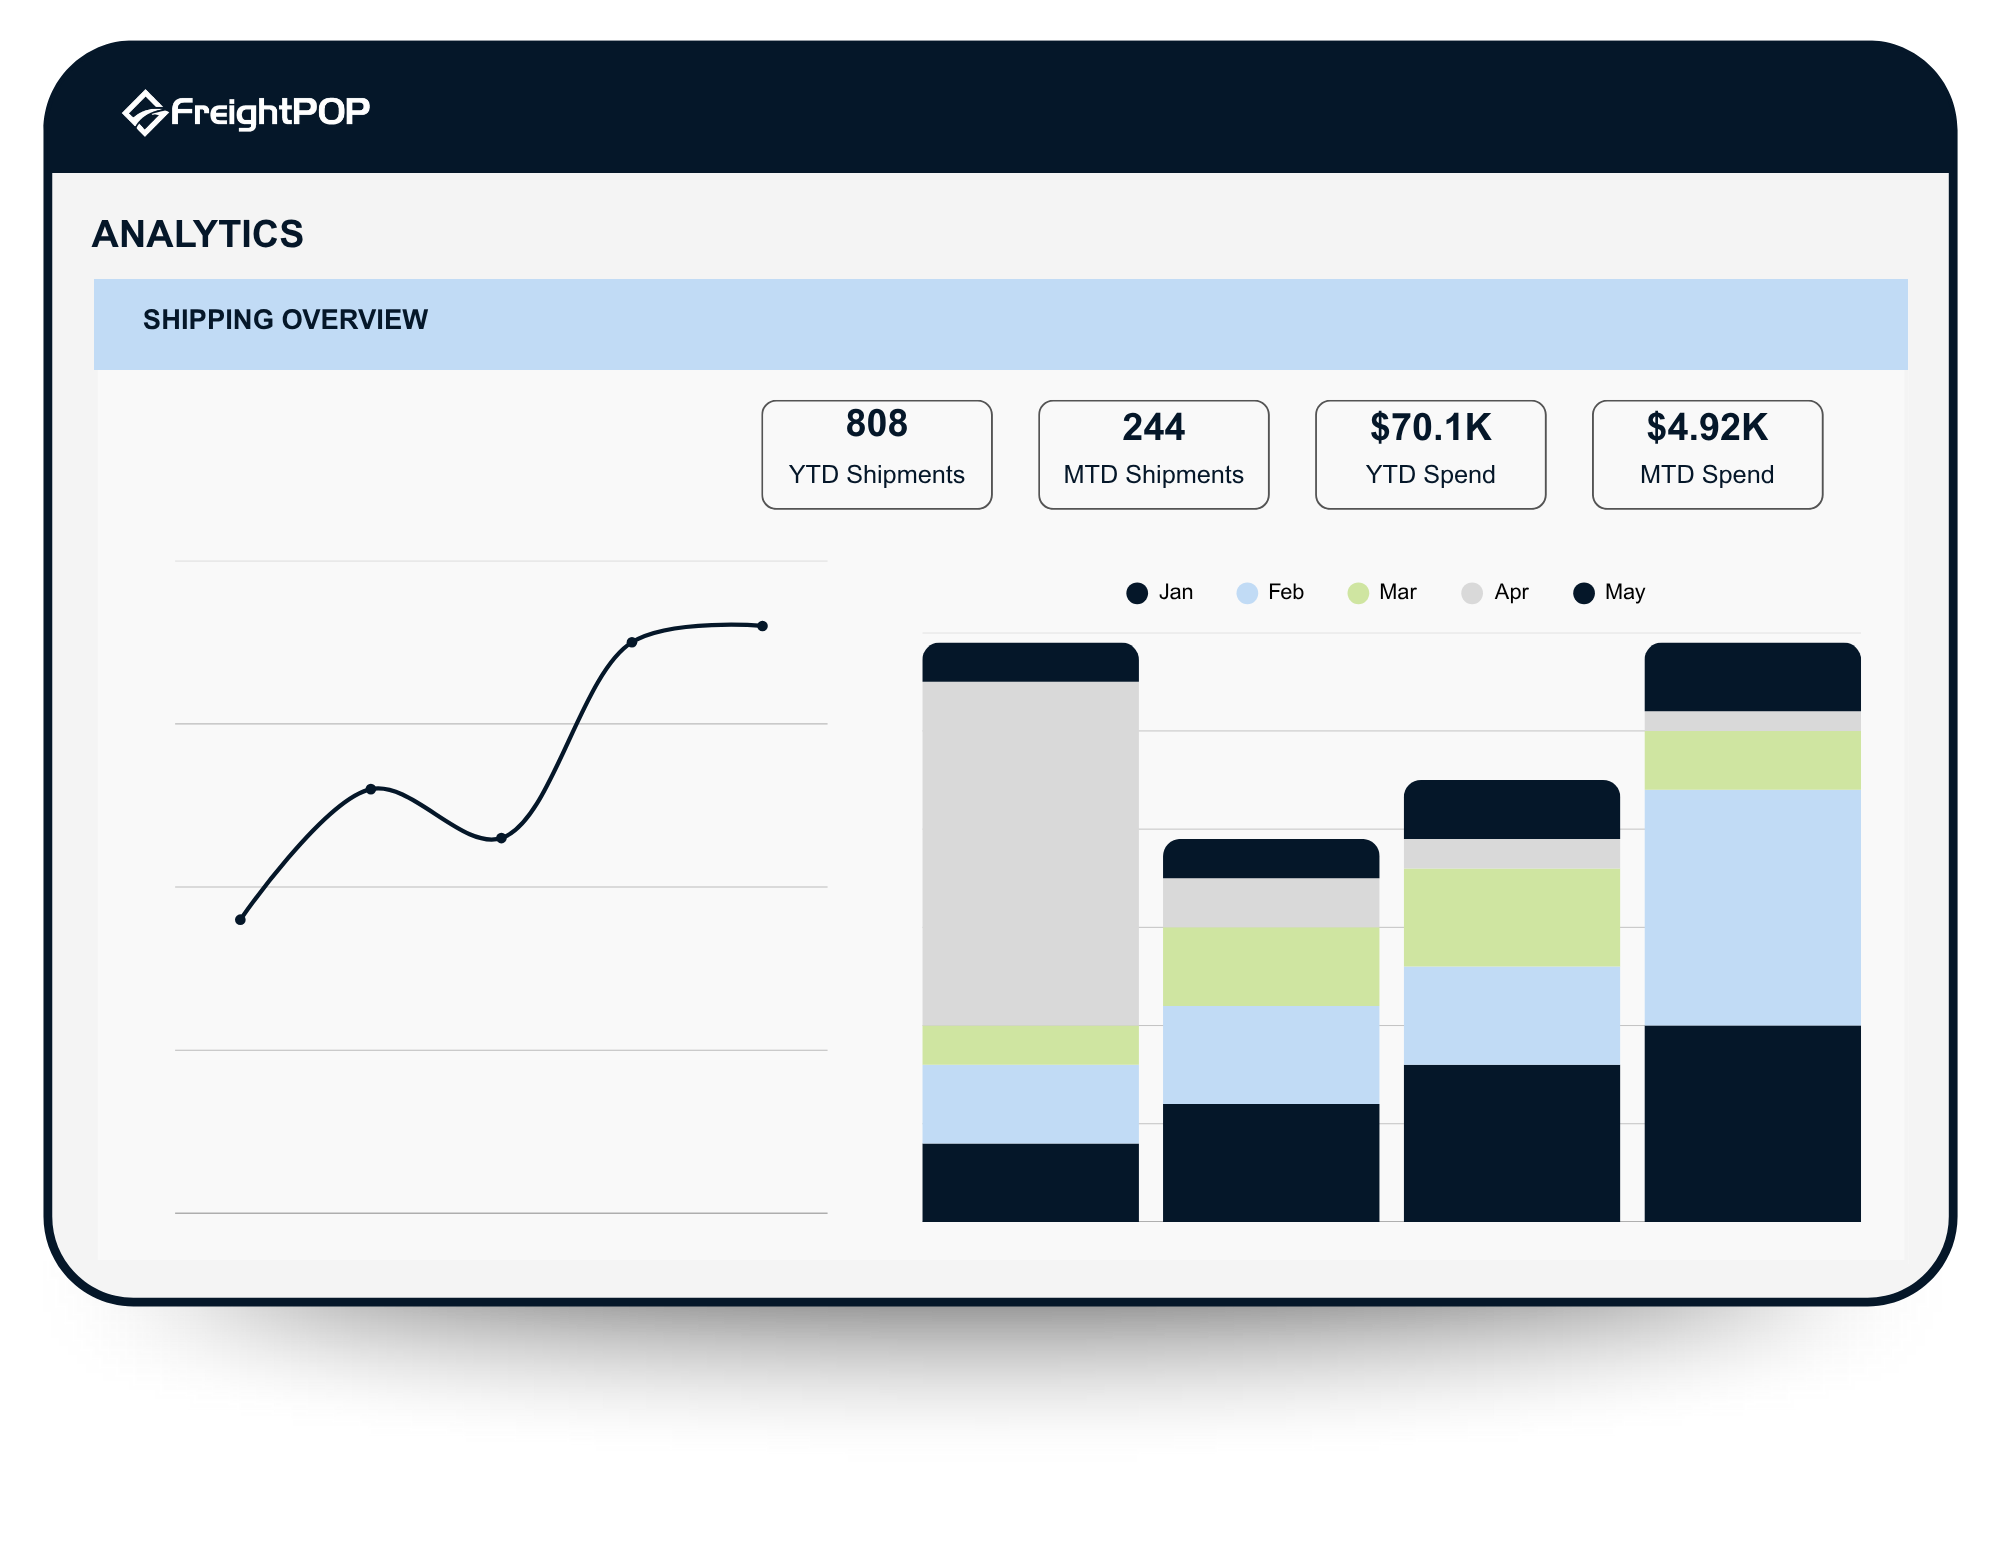Click the gray Apr segment of first bar

tap(1030, 853)
